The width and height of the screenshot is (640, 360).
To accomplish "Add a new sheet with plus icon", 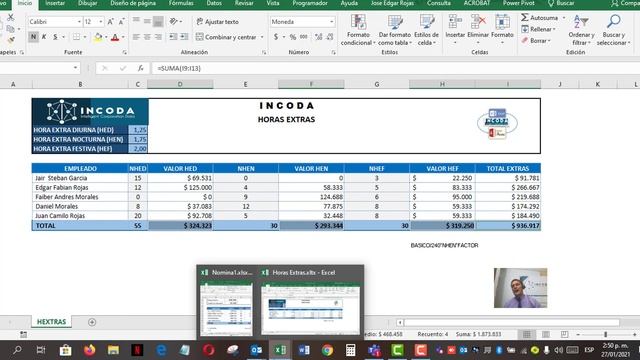I will (92, 322).
